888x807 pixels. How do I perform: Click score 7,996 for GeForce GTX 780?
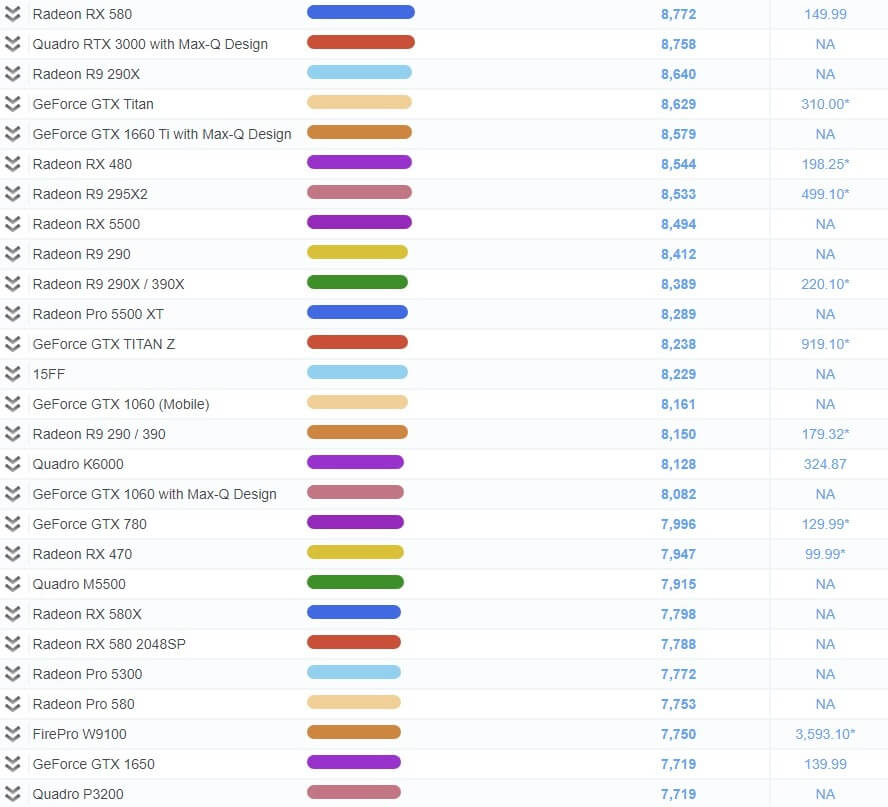678,524
